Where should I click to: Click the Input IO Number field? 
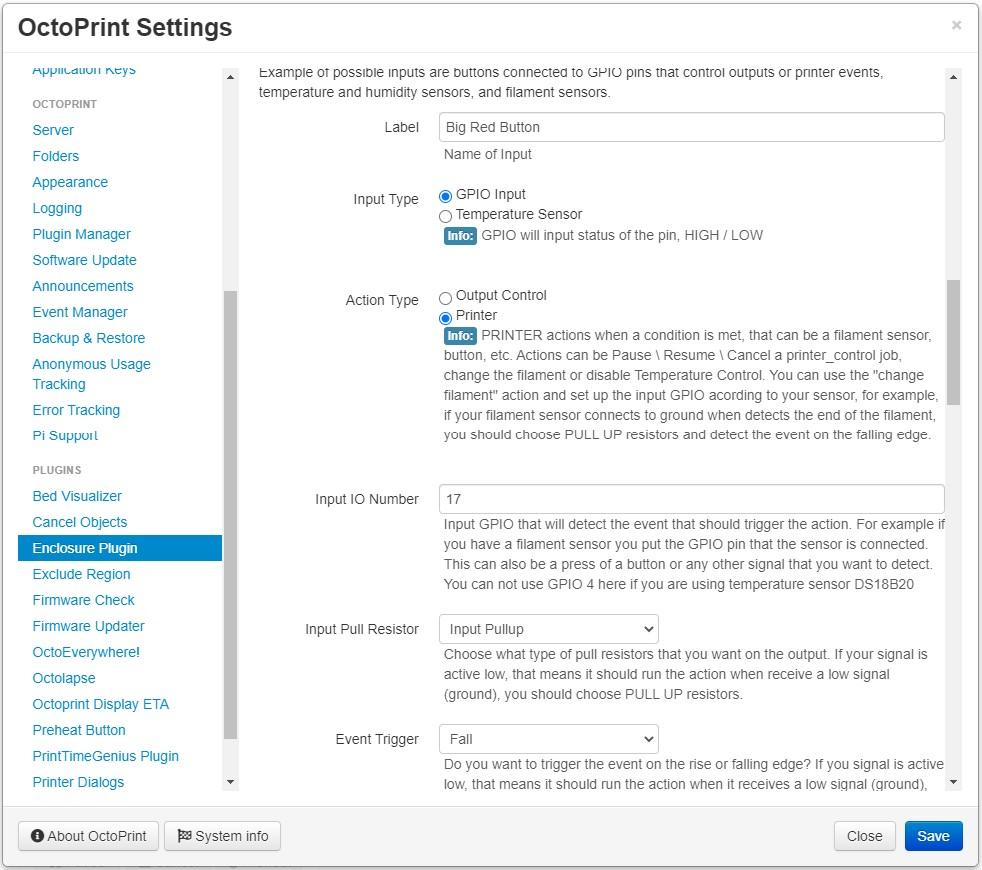[x=691, y=499]
